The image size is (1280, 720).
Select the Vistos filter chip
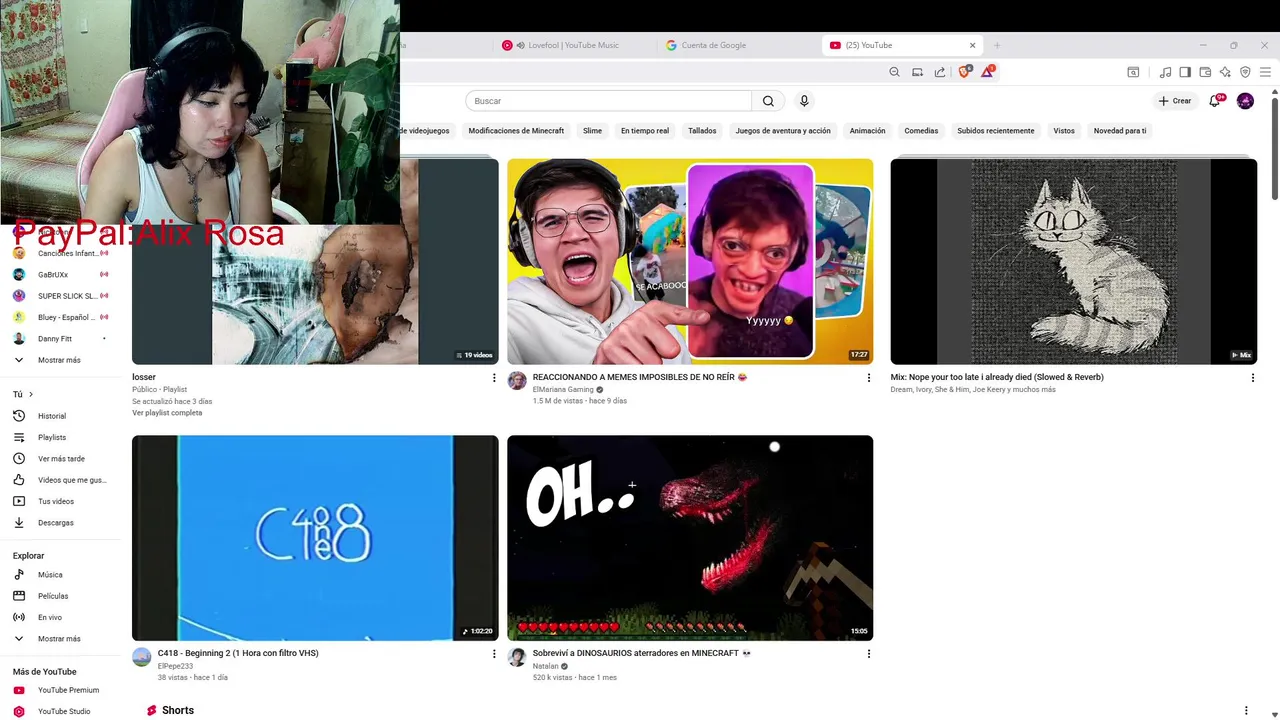click(x=1064, y=131)
